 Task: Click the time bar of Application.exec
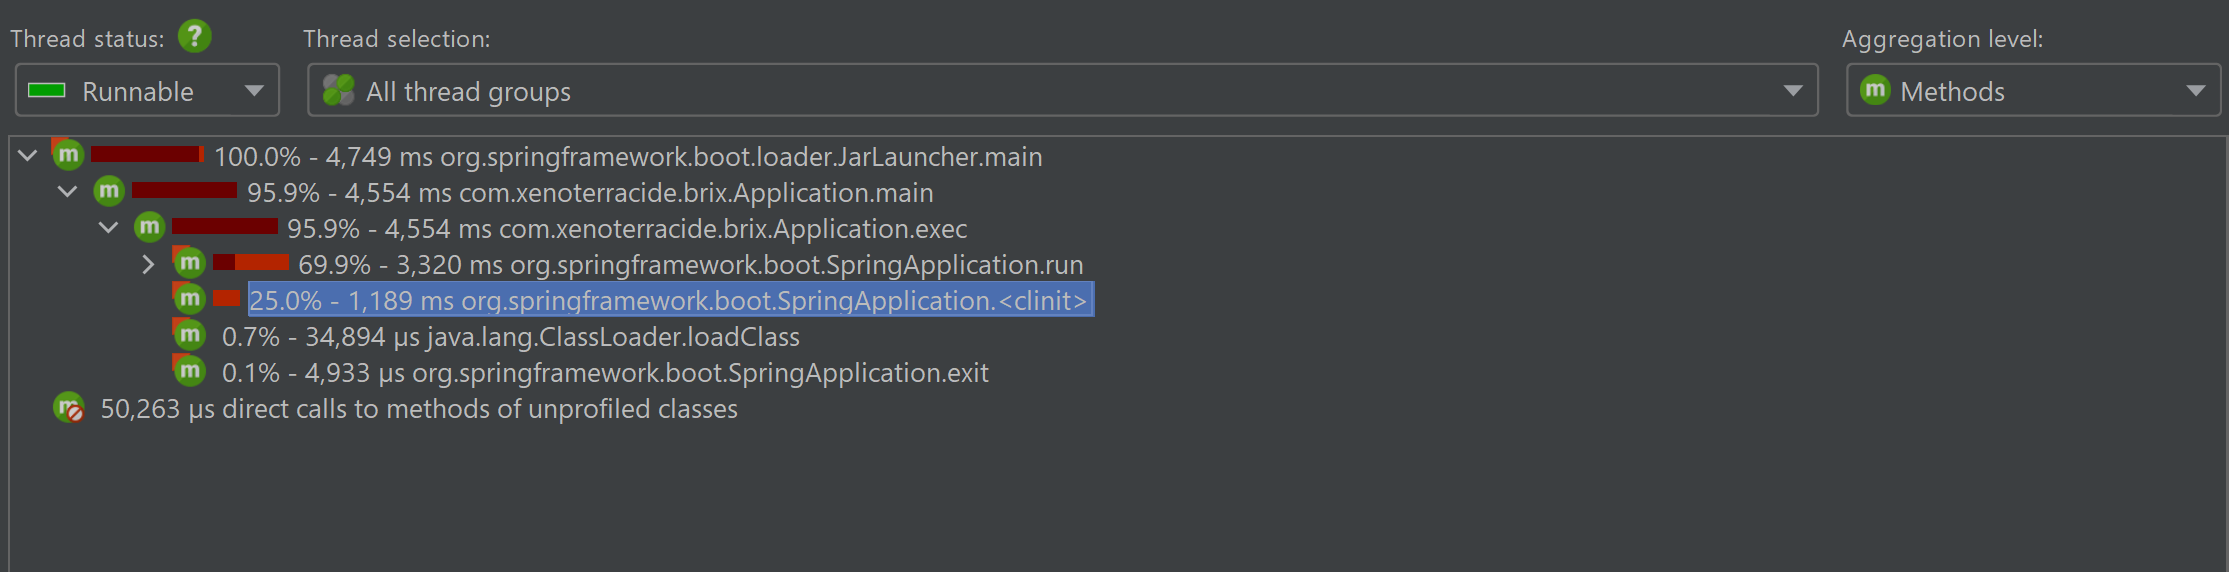point(225,226)
